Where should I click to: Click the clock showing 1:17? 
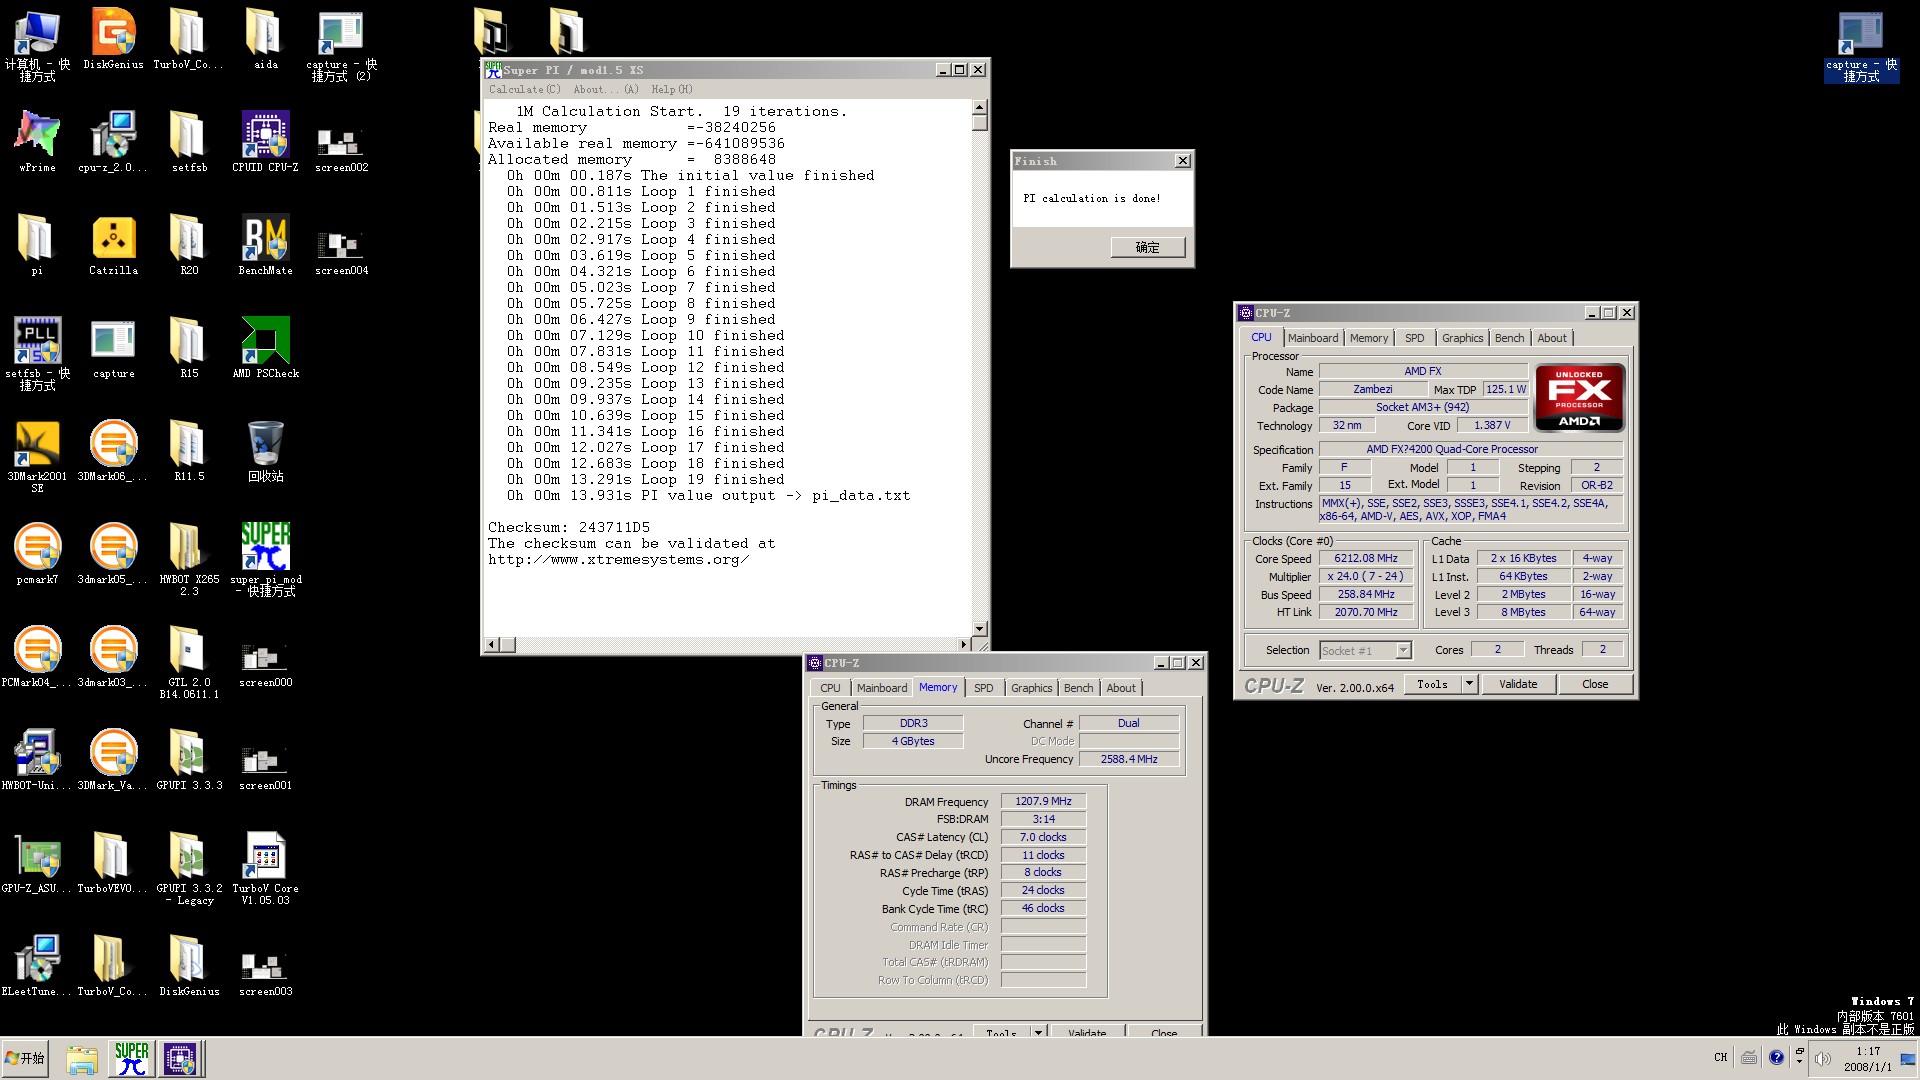pos(1868,1051)
